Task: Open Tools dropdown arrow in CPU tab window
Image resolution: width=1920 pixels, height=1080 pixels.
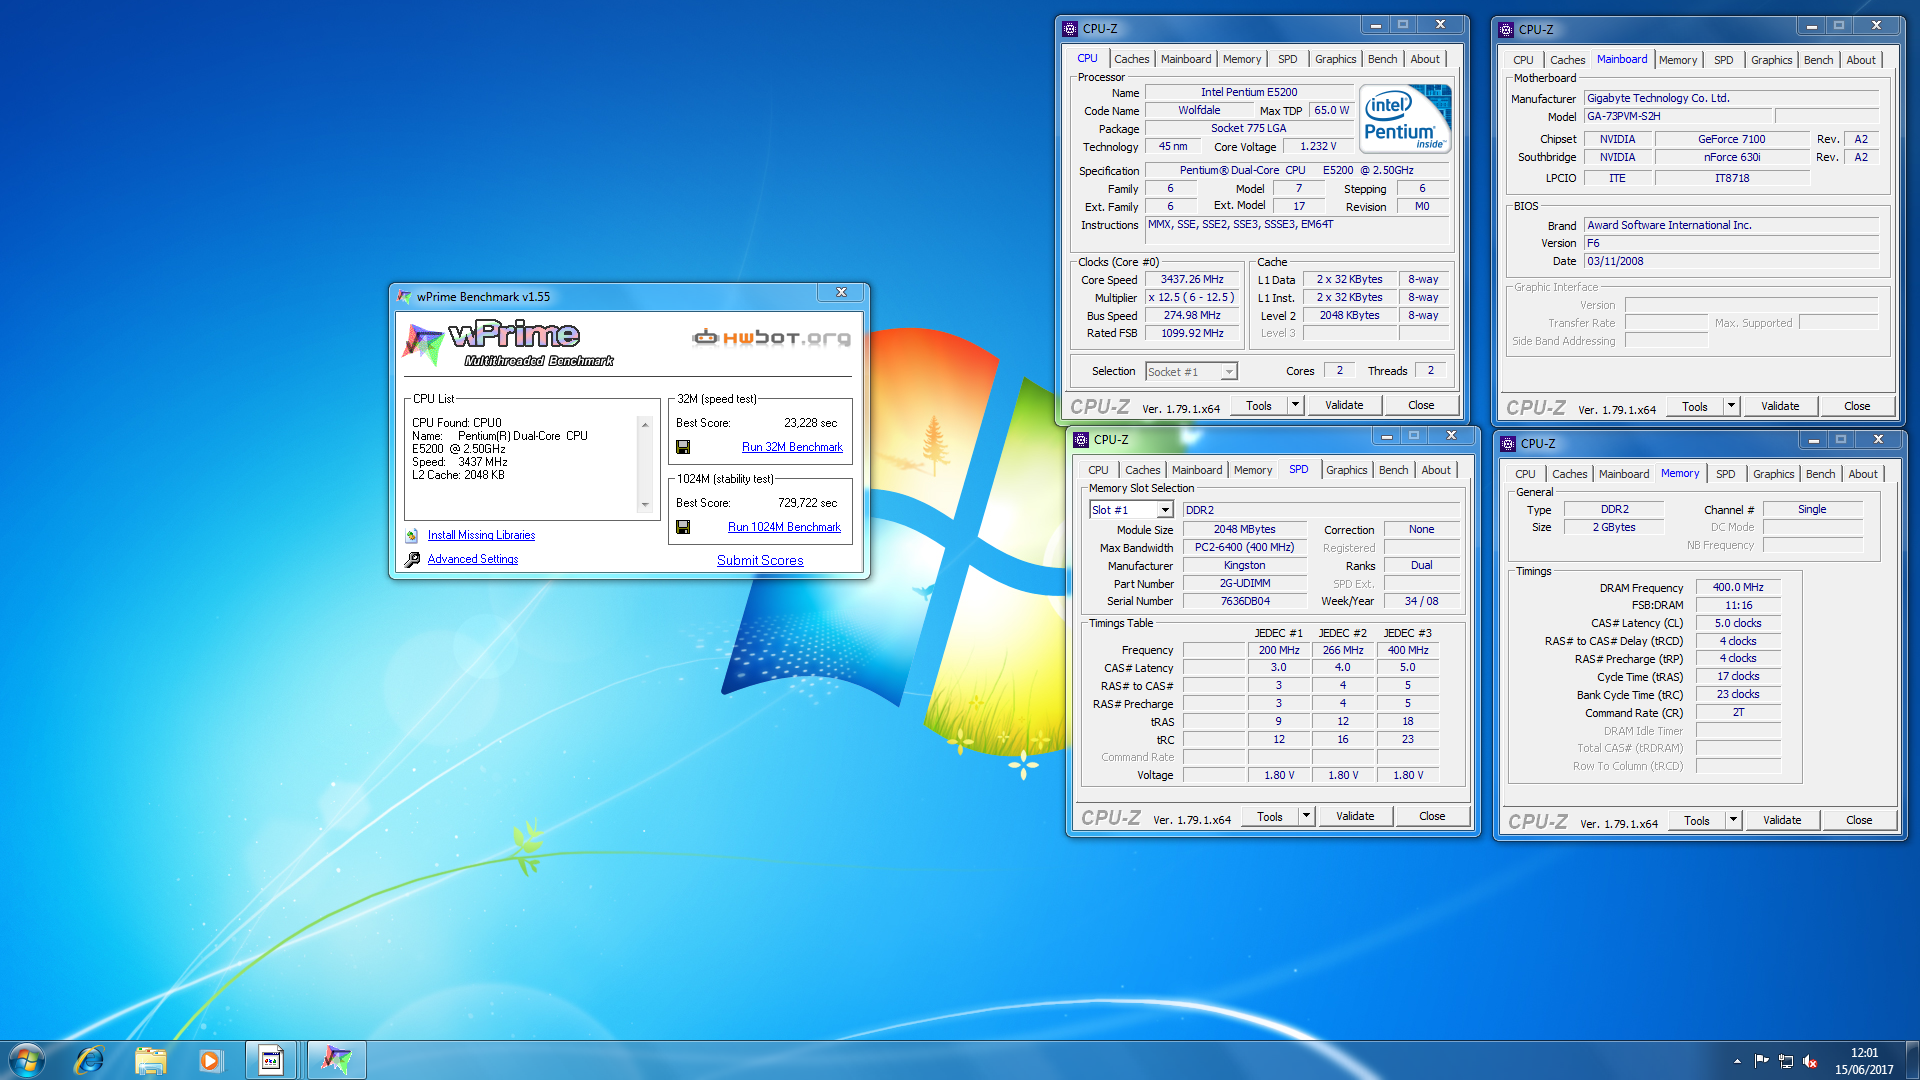Action: click(1295, 405)
